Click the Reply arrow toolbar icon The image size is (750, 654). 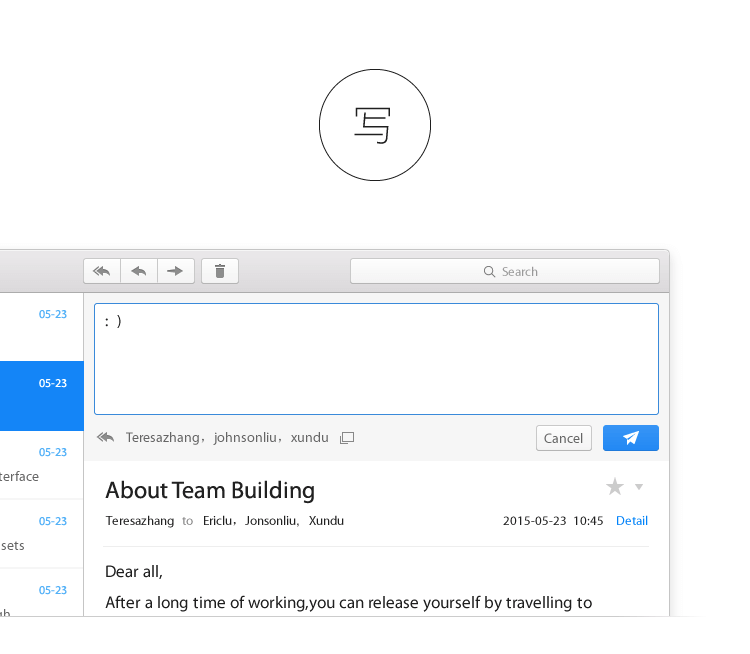click(x=139, y=271)
